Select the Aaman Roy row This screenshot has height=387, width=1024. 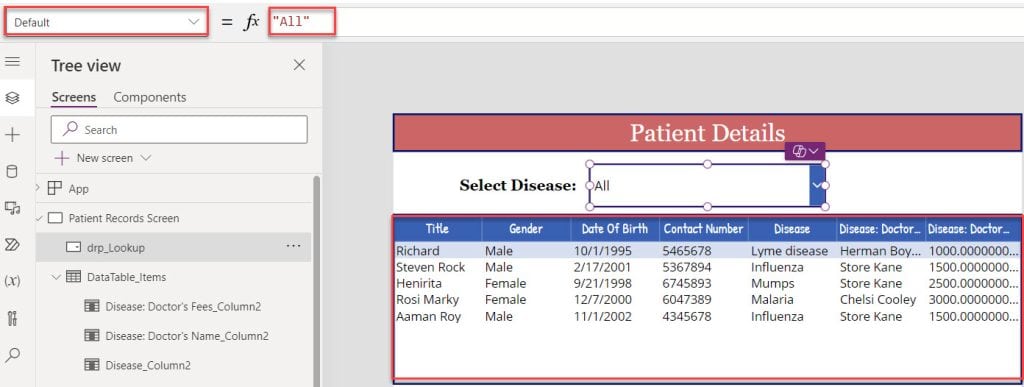pos(707,317)
